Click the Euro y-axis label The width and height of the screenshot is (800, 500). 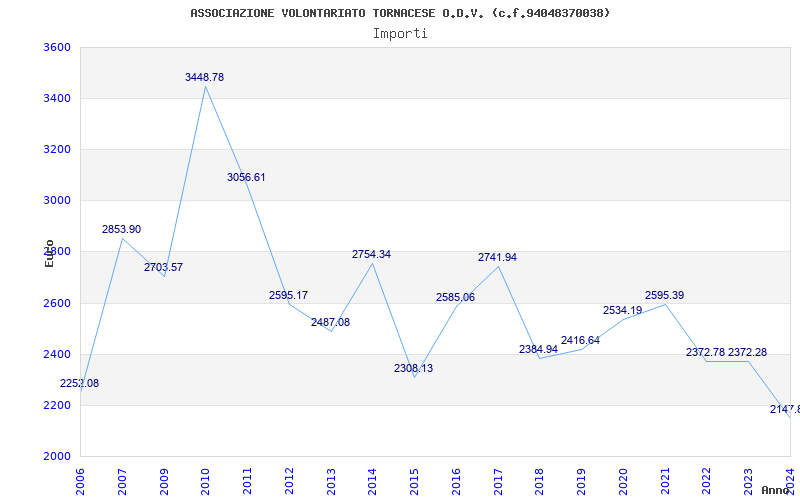tap(49, 253)
